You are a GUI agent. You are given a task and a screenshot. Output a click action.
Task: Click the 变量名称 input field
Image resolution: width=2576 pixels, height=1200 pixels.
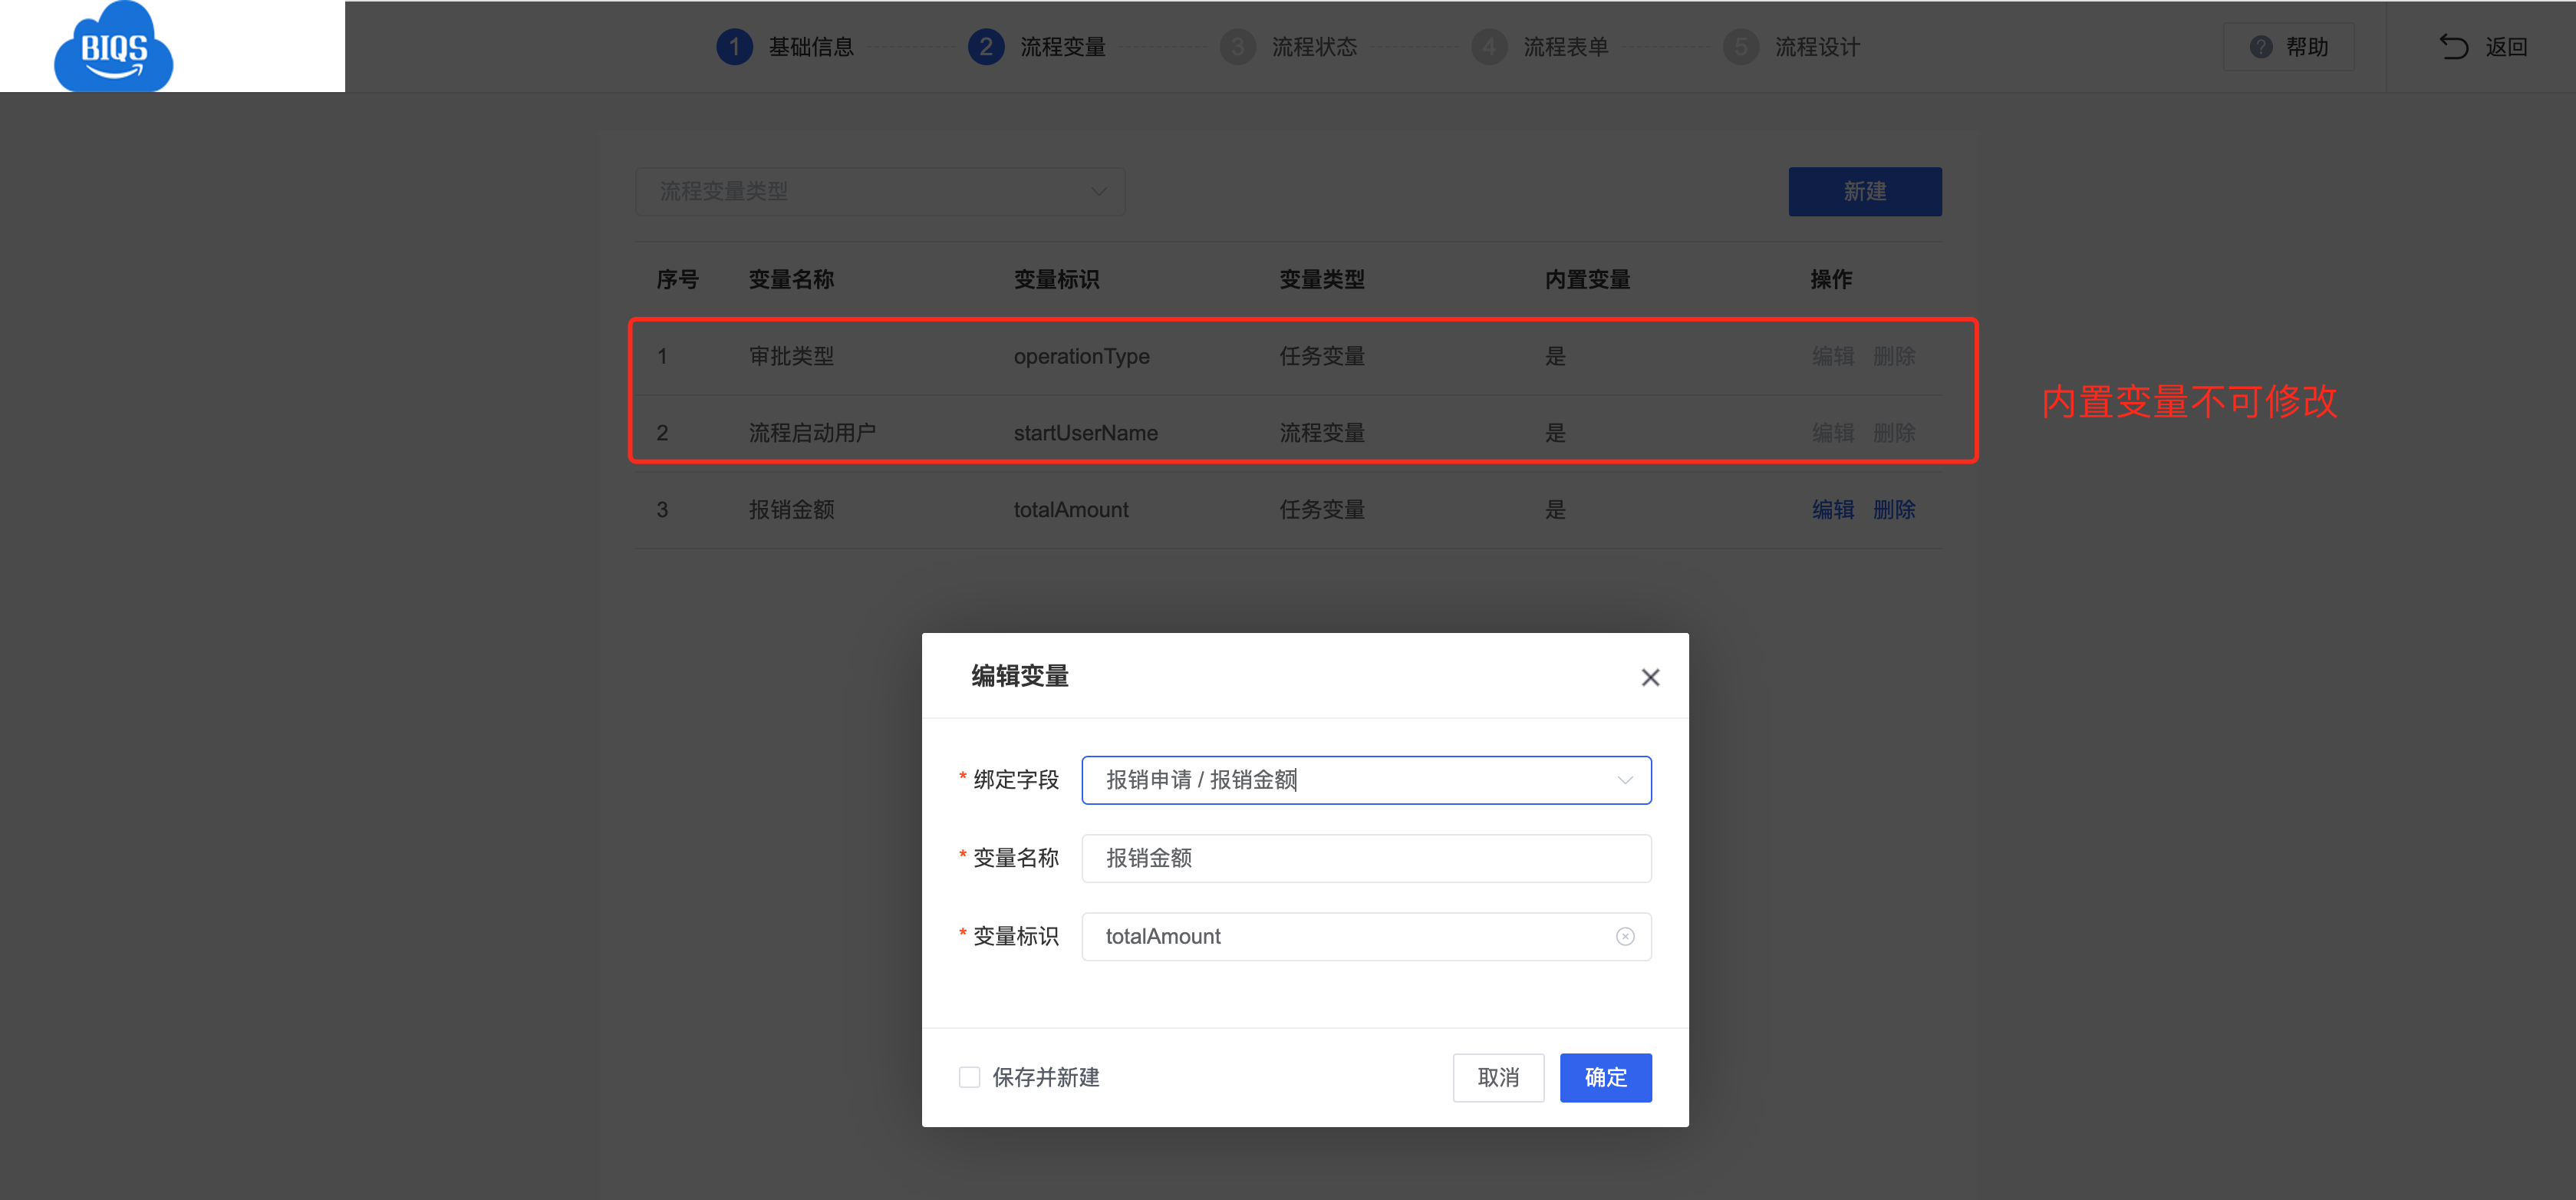pyautogui.click(x=1366, y=858)
